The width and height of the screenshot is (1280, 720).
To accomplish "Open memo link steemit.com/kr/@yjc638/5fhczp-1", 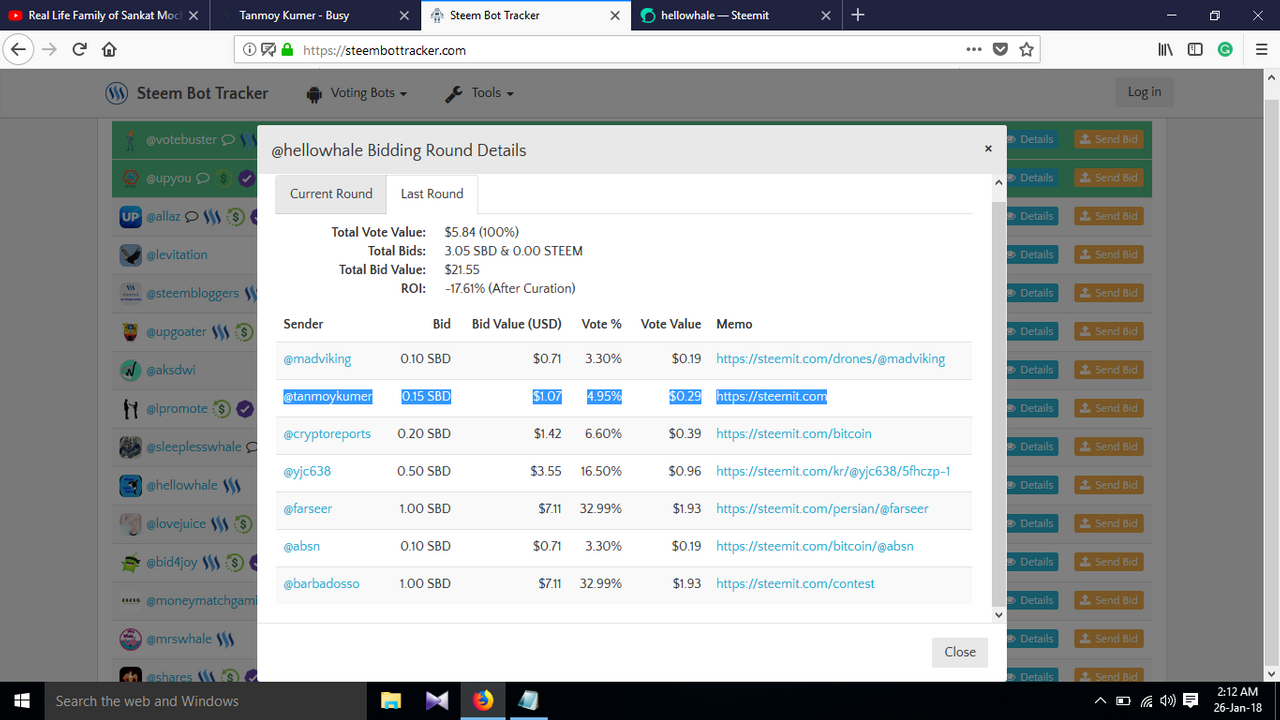I will 833,471.
